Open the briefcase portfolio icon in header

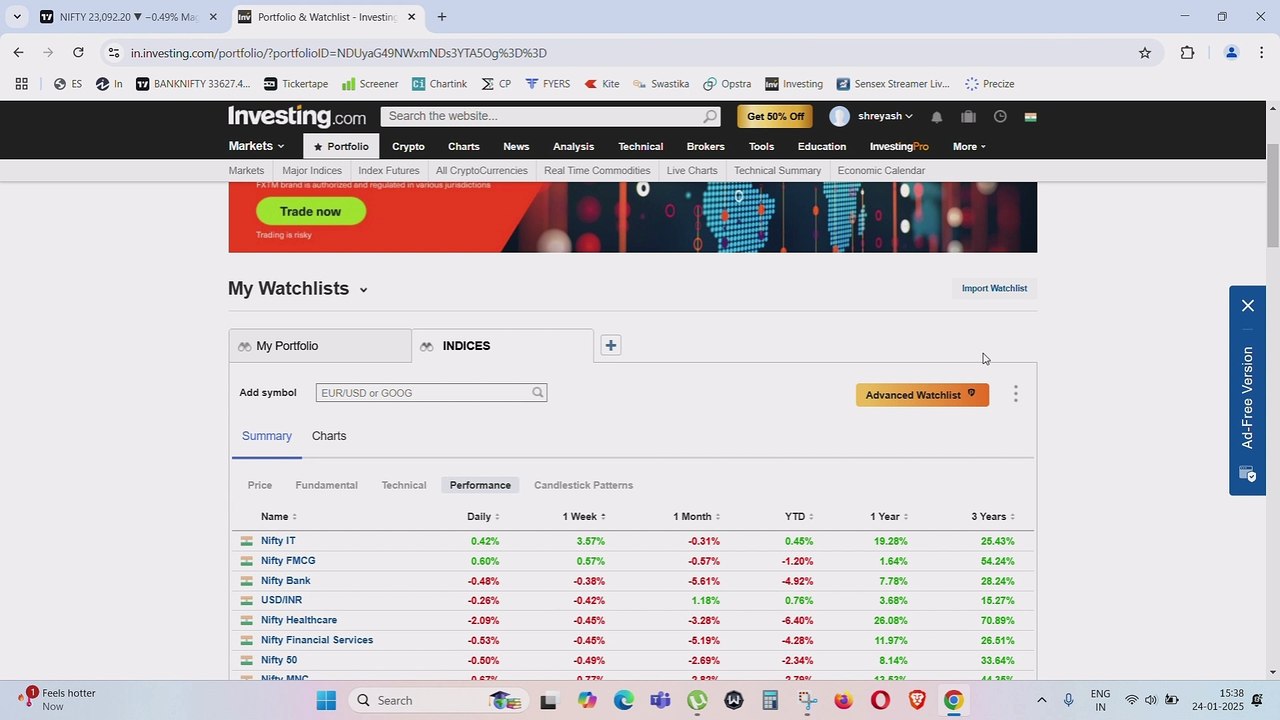(x=968, y=117)
